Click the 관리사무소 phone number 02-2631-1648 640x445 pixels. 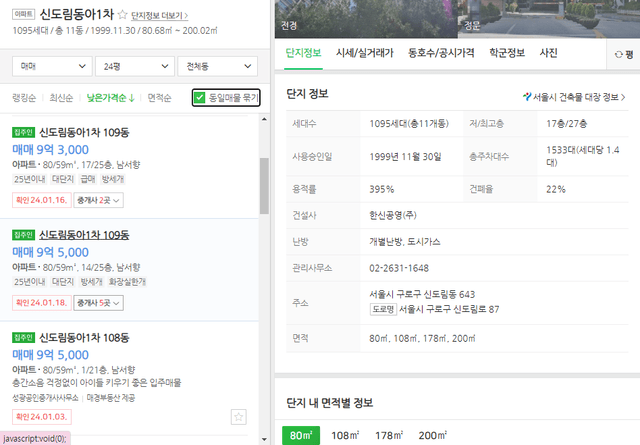[x=399, y=268]
